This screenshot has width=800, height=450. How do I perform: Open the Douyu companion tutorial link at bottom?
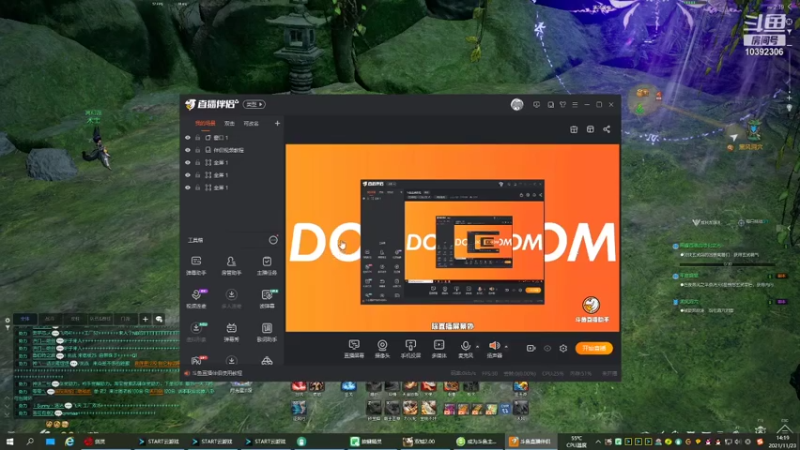click(x=217, y=373)
